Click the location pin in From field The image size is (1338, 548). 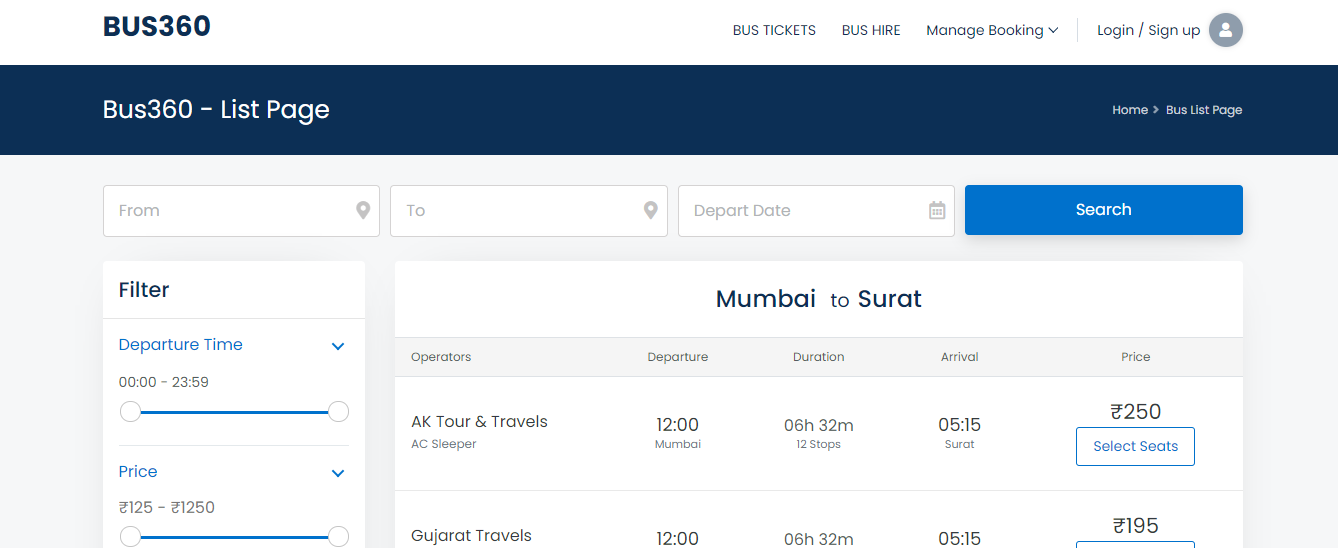click(x=363, y=211)
